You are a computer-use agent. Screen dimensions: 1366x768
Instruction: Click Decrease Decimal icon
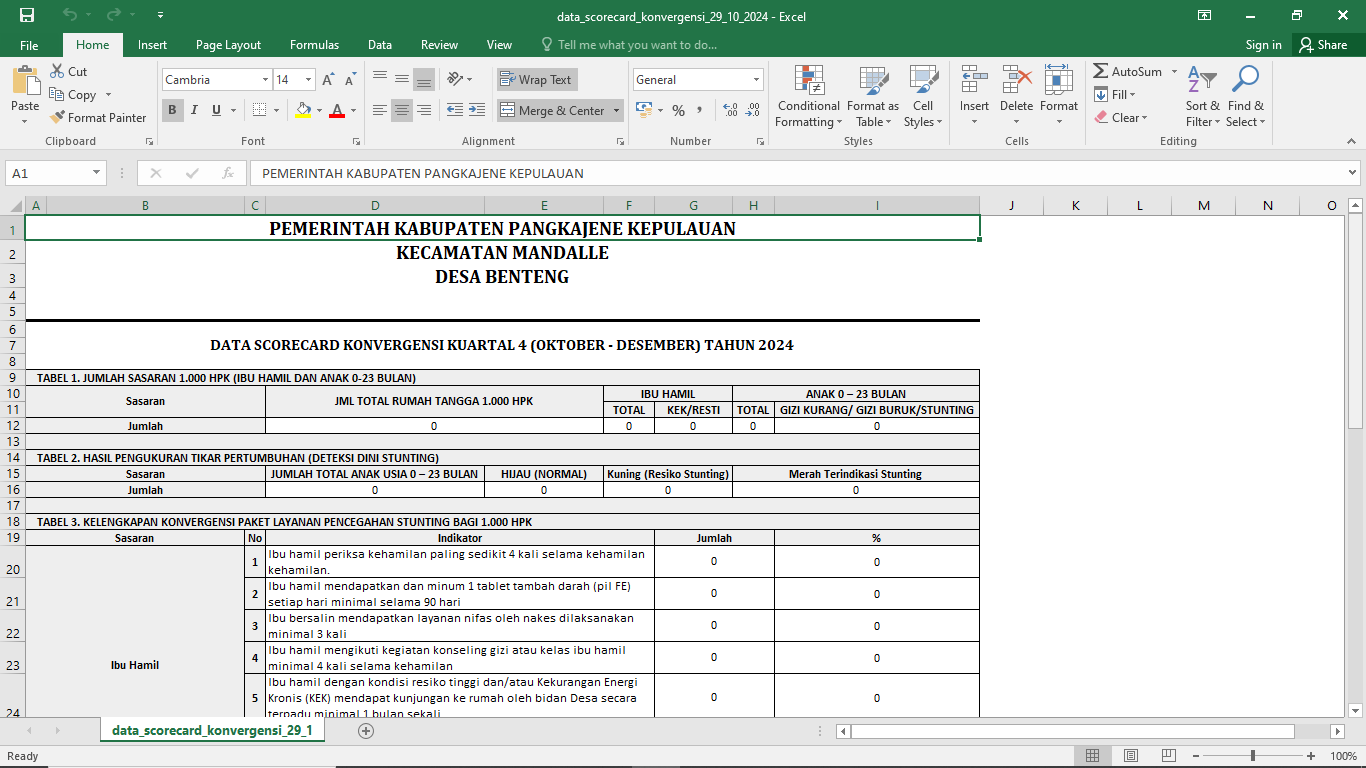click(x=753, y=110)
